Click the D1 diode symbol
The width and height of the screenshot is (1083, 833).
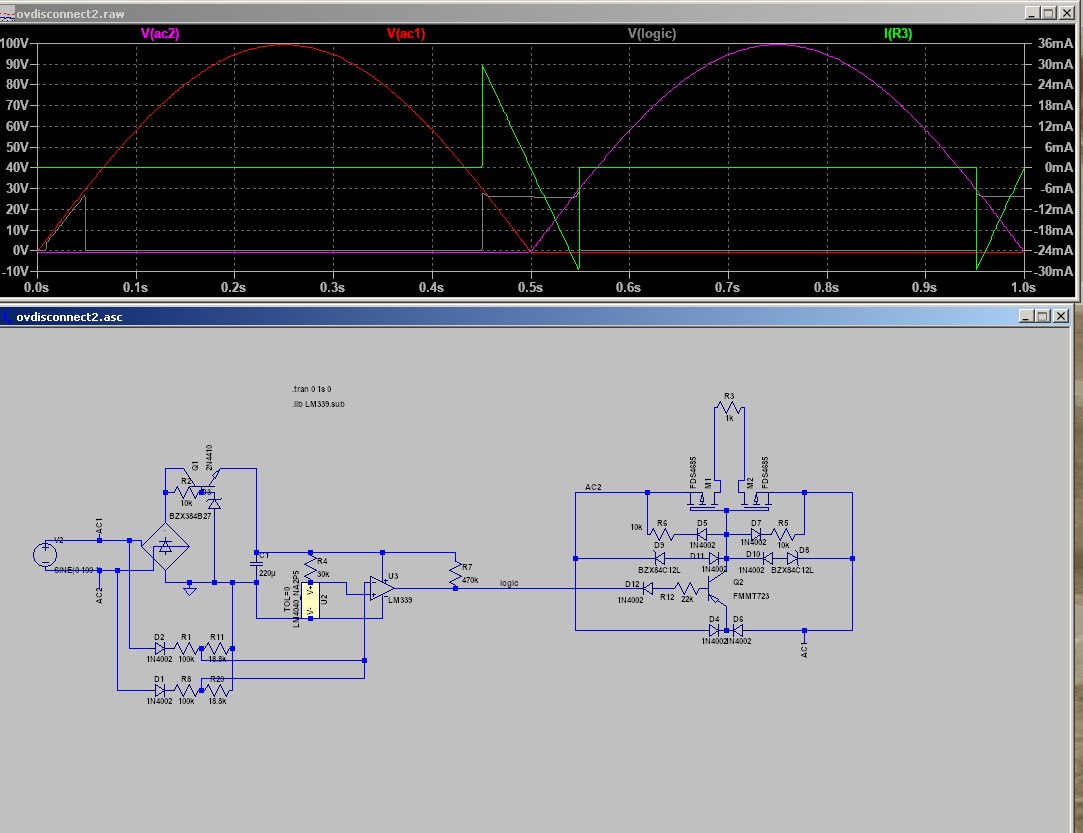(160, 689)
